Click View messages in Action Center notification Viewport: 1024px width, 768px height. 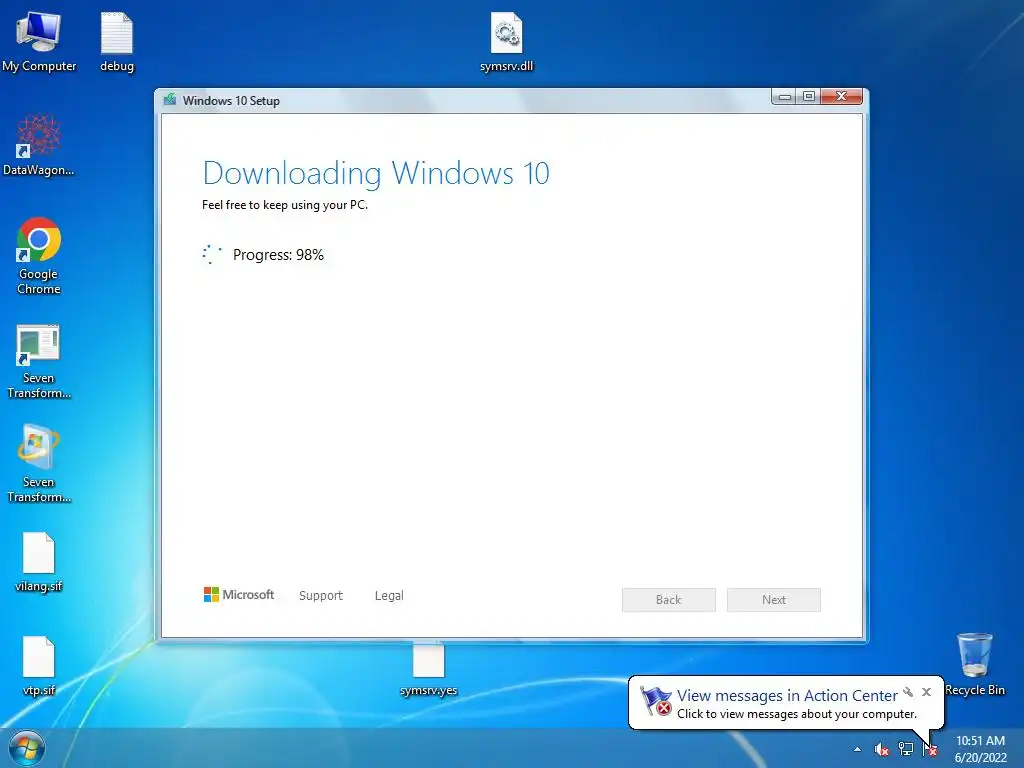point(787,696)
